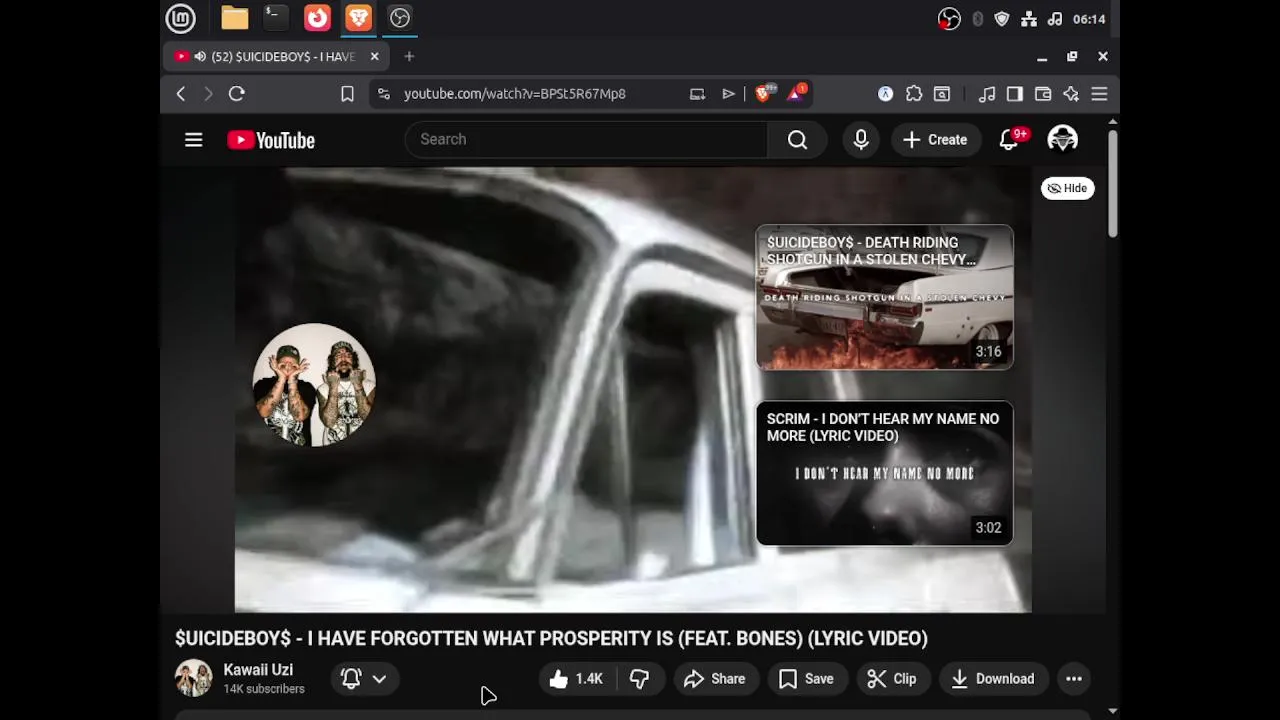The image size is (1280, 720).
Task: Search with your voice microphone button
Action: pyautogui.click(x=861, y=140)
